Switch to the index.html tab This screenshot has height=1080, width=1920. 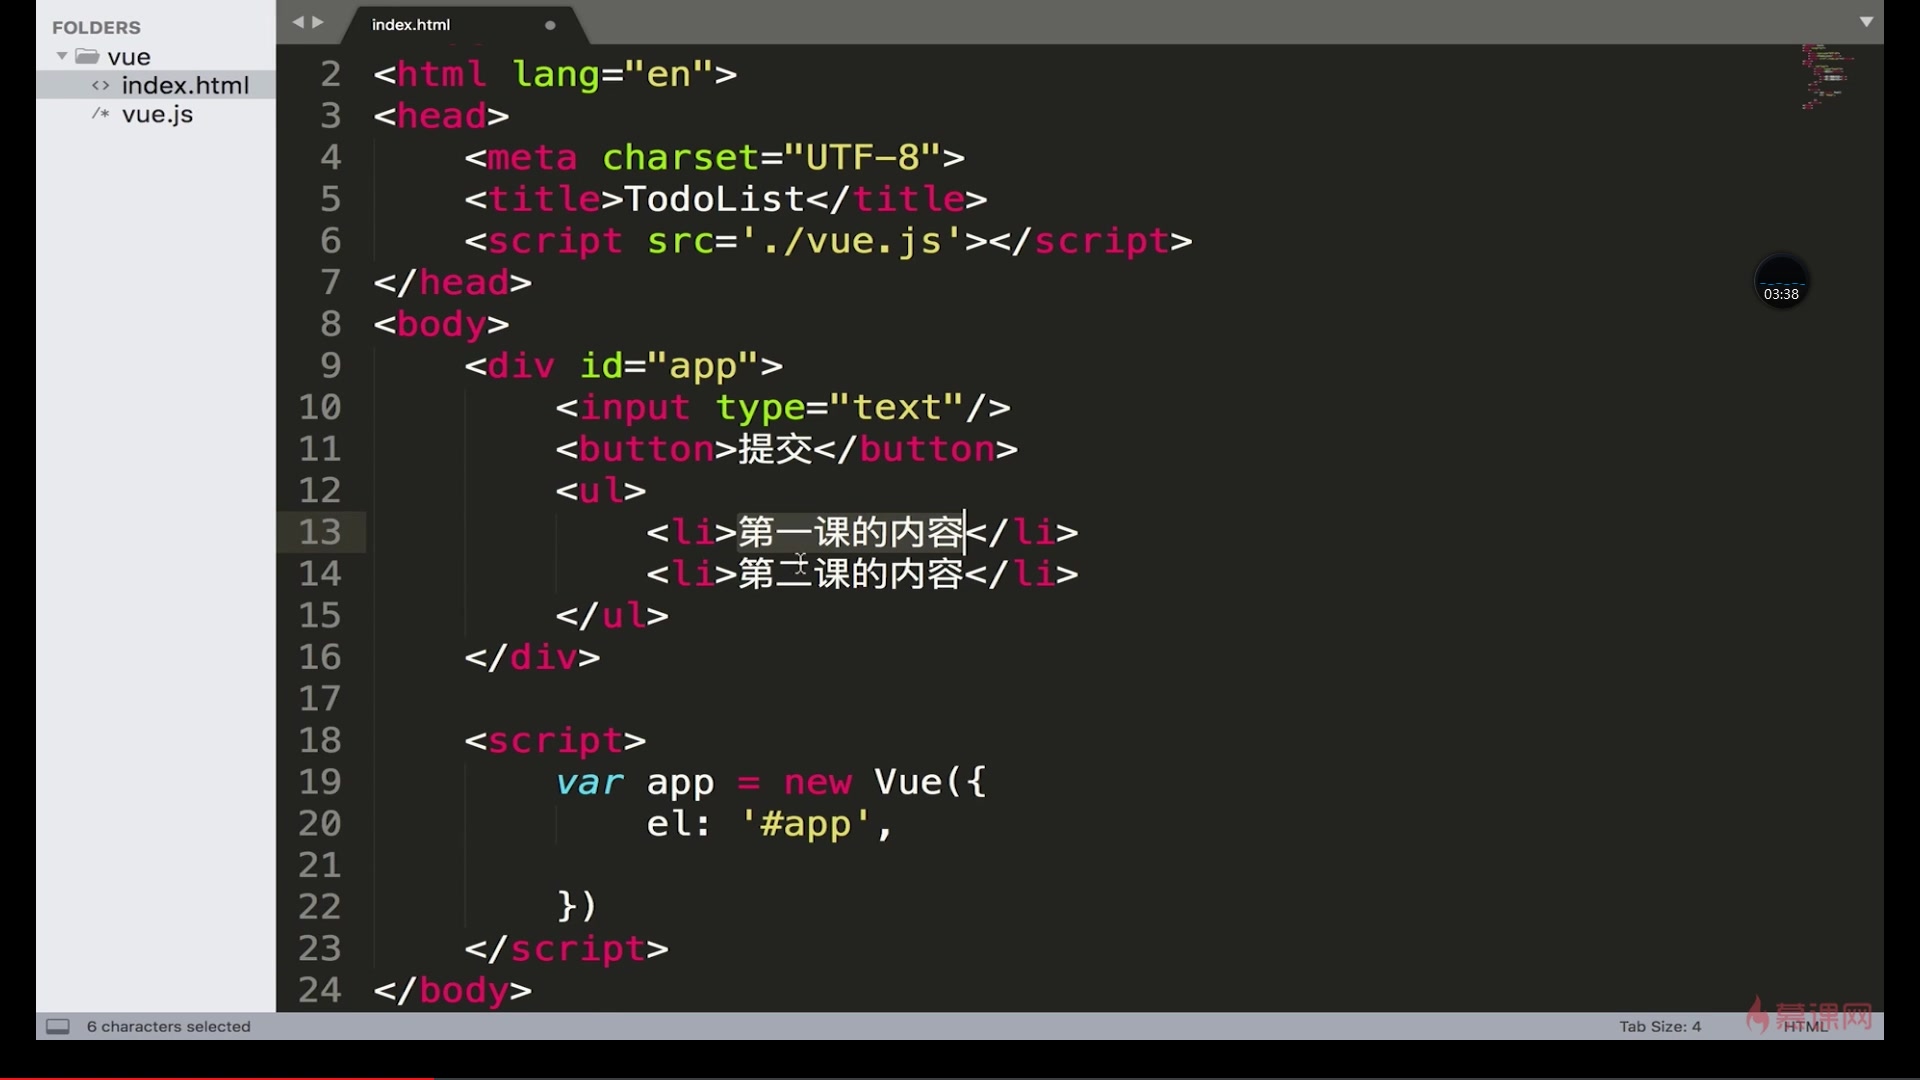point(411,25)
